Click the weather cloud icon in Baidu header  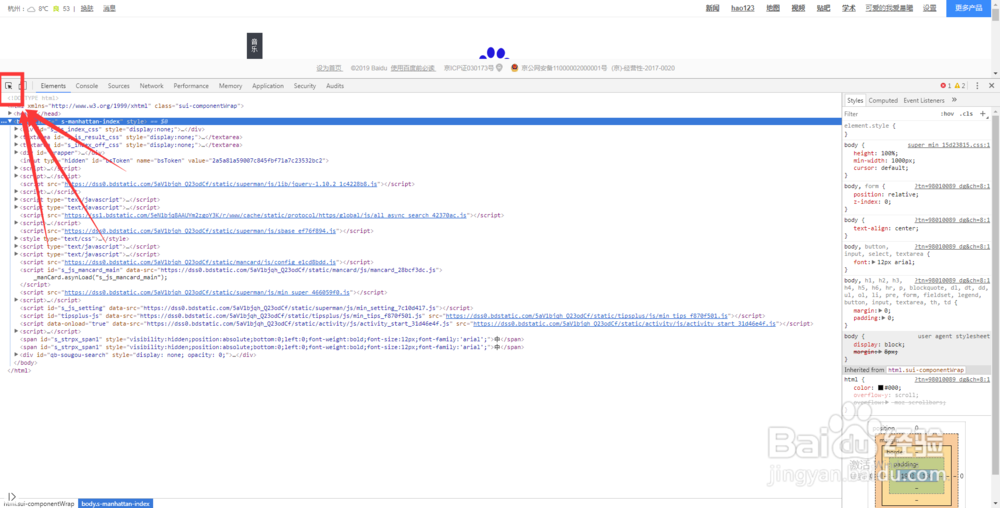[x=30, y=9]
